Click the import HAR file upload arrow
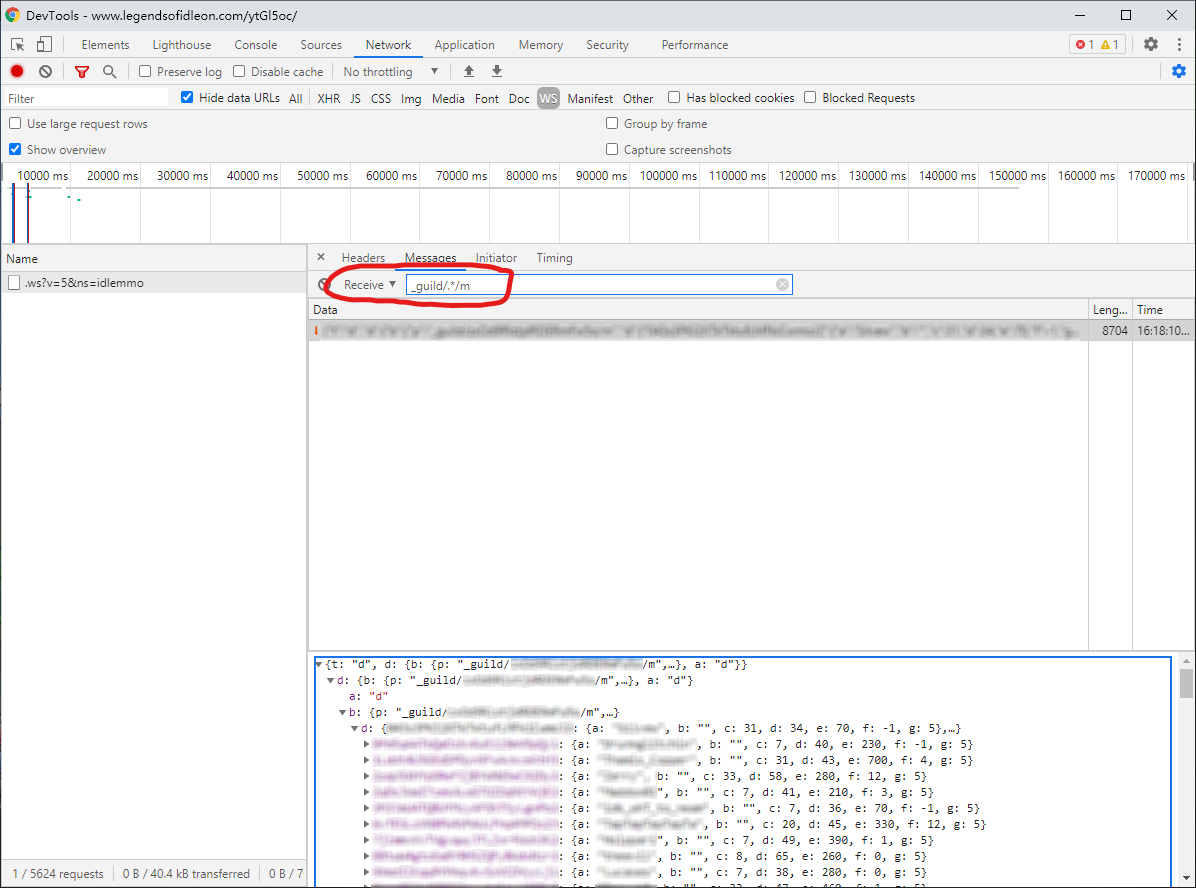The height and width of the screenshot is (888, 1196). point(469,71)
